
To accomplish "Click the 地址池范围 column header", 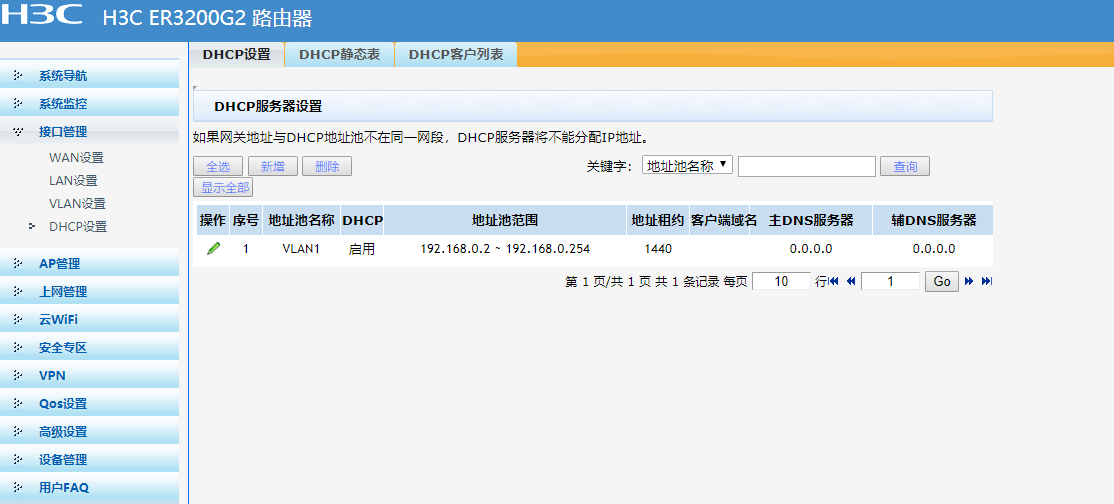I will pos(505,220).
